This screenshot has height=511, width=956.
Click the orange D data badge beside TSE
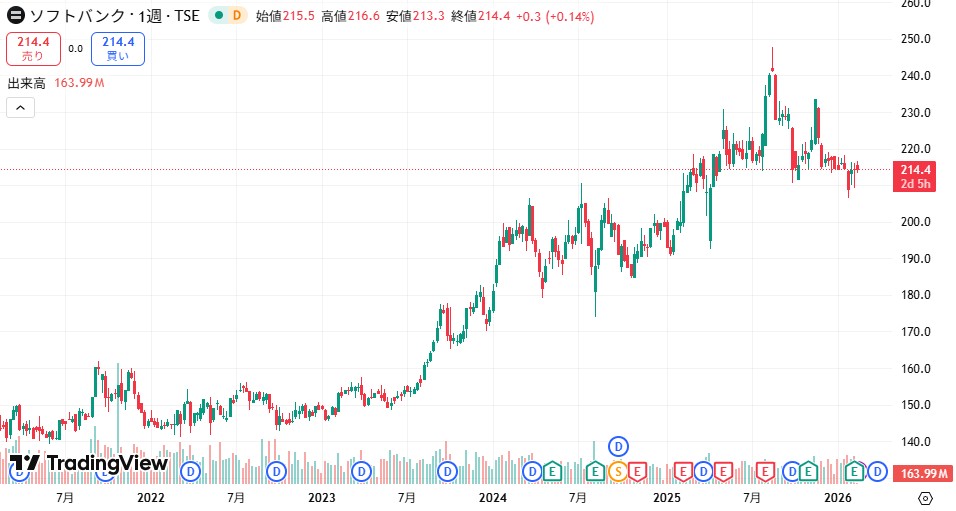pos(237,15)
